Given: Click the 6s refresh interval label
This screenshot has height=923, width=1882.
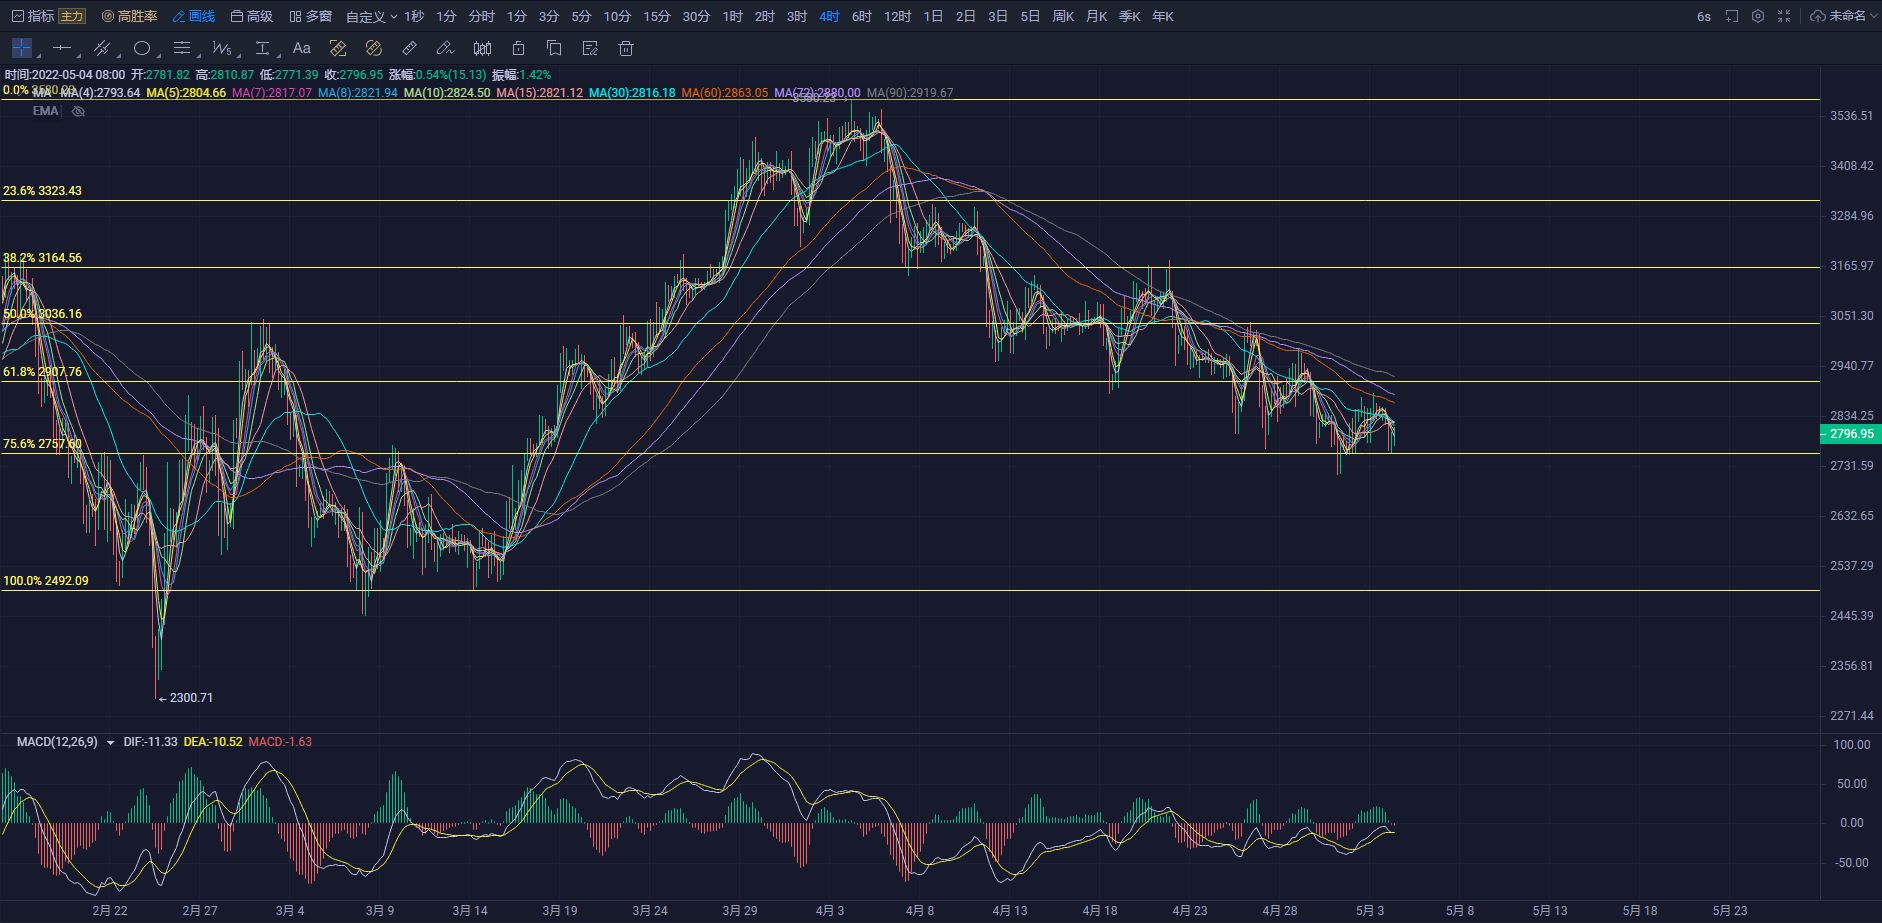Looking at the screenshot, I should [x=1704, y=16].
